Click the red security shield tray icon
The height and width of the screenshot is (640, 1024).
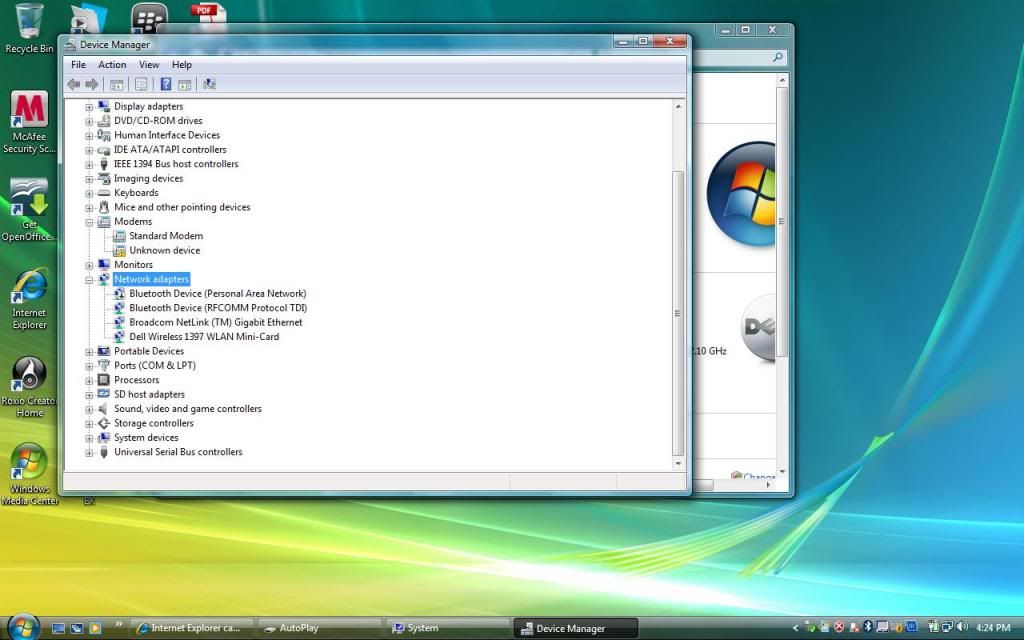[x=839, y=628]
